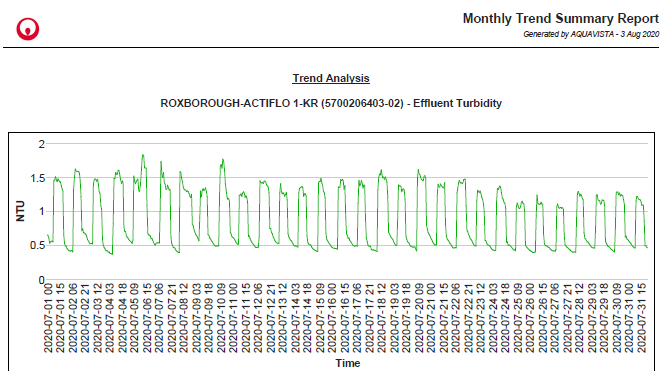Click x-axis label '2020-07-09 03'
665x371 pixels.
(196, 318)
